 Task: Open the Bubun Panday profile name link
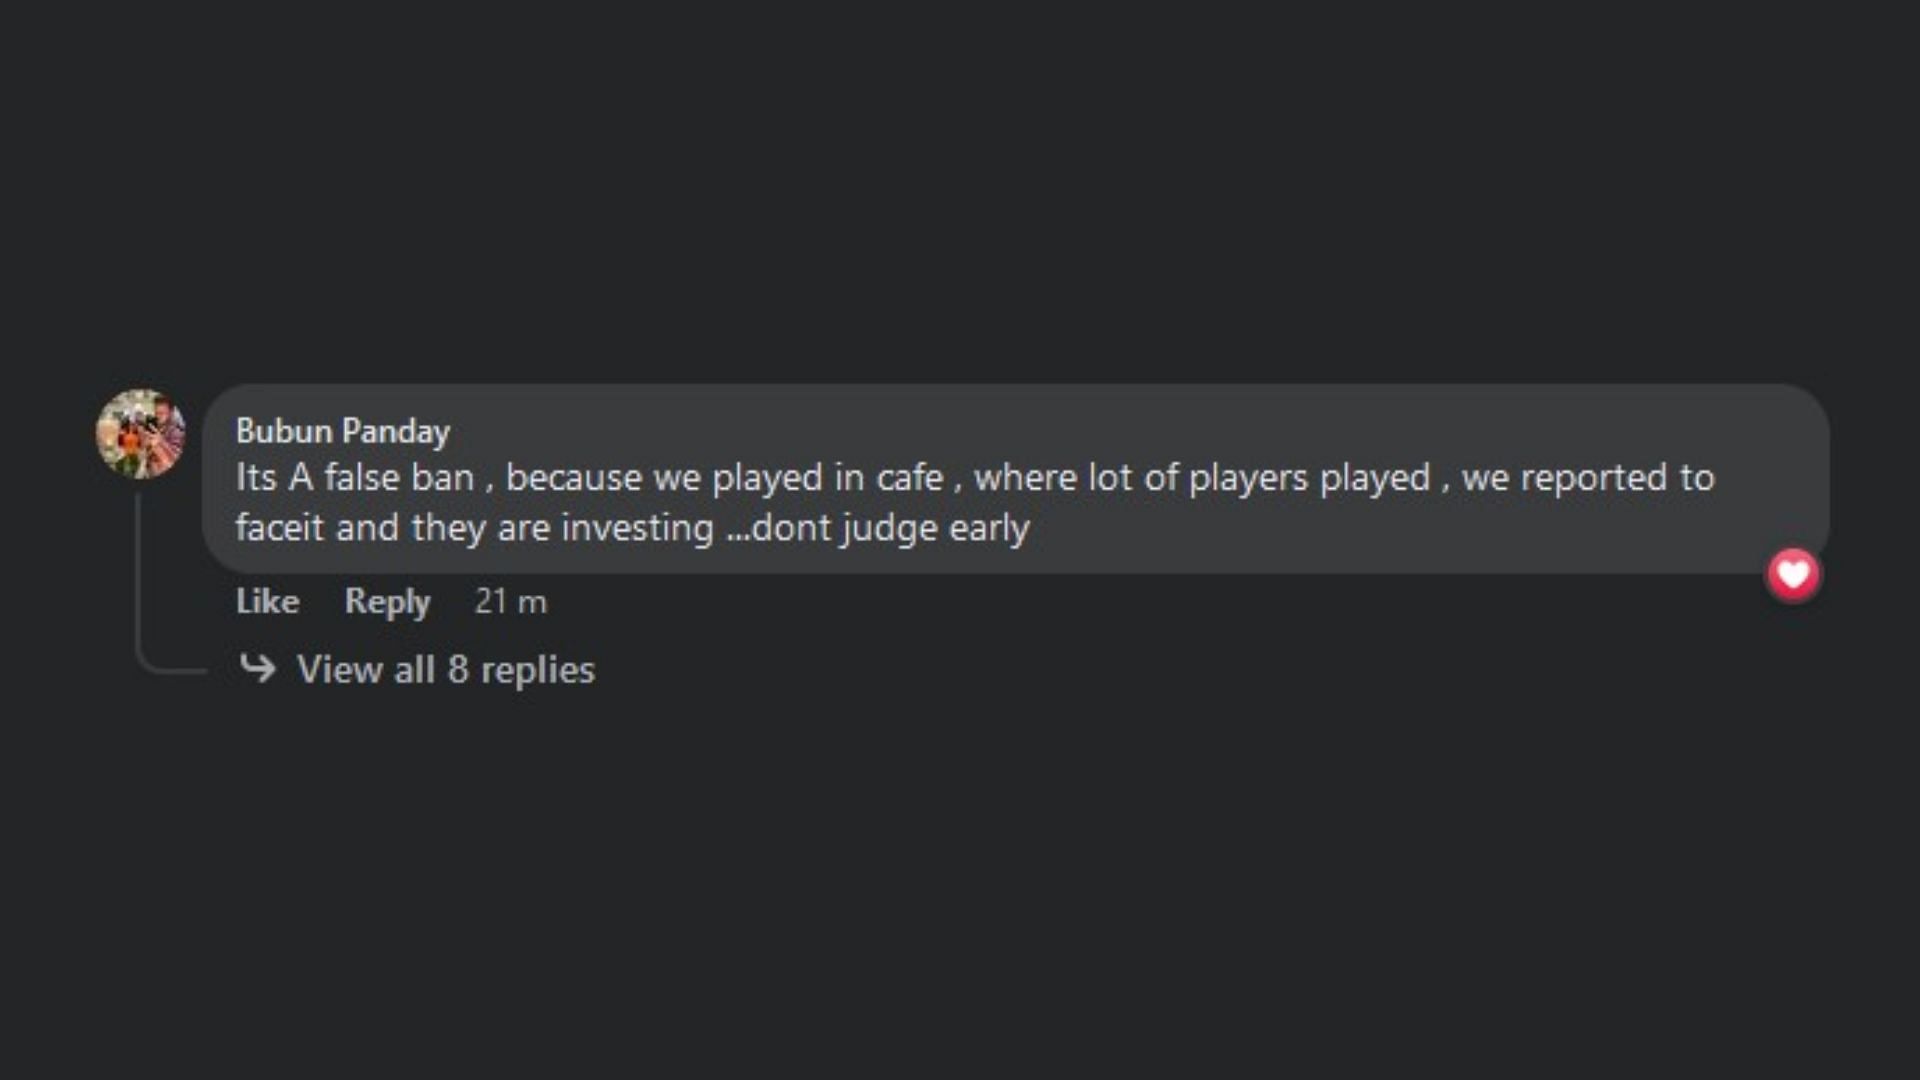343,431
